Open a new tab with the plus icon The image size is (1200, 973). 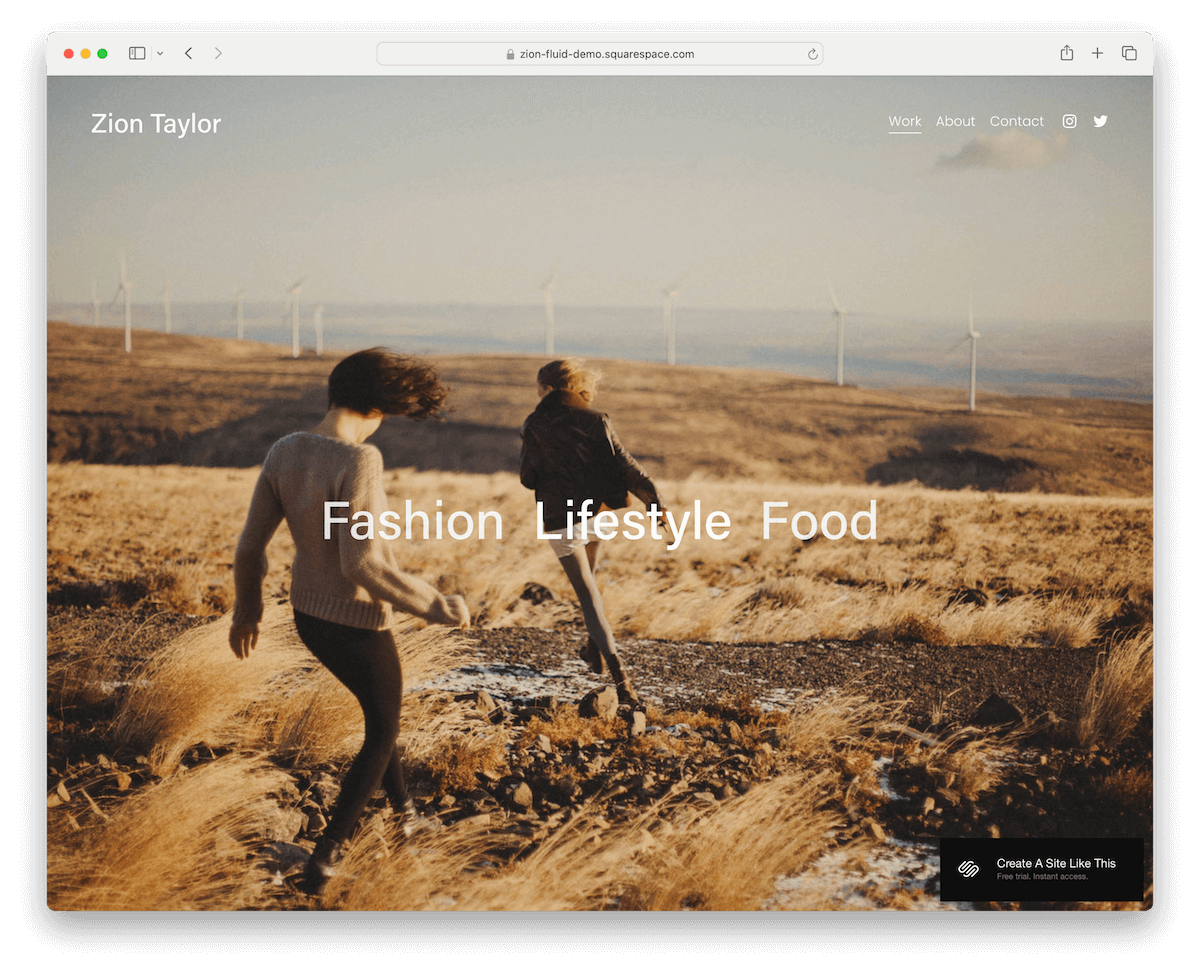tap(1097, 53)
